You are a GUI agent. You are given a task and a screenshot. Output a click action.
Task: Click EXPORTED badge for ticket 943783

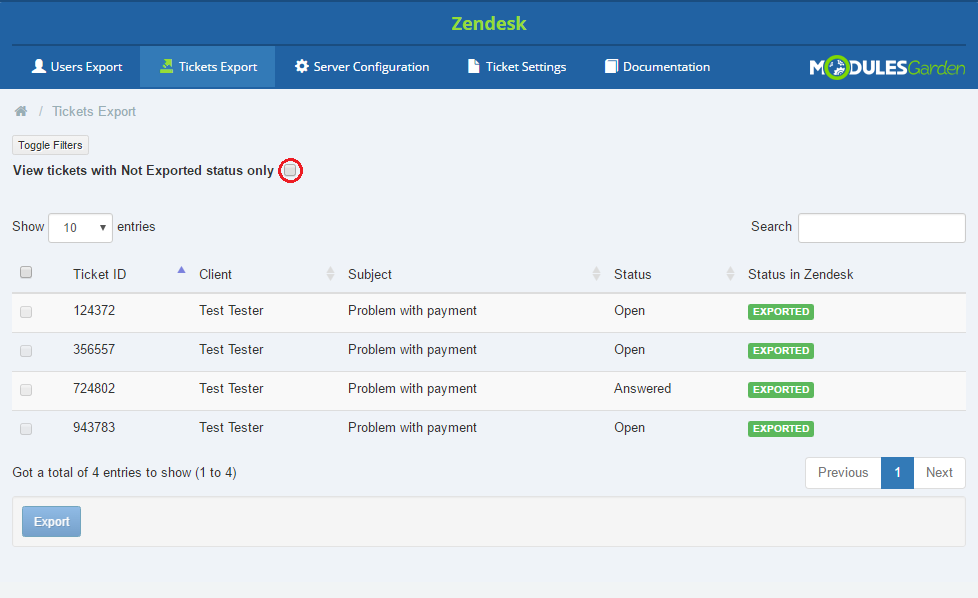tap(781, 428)
